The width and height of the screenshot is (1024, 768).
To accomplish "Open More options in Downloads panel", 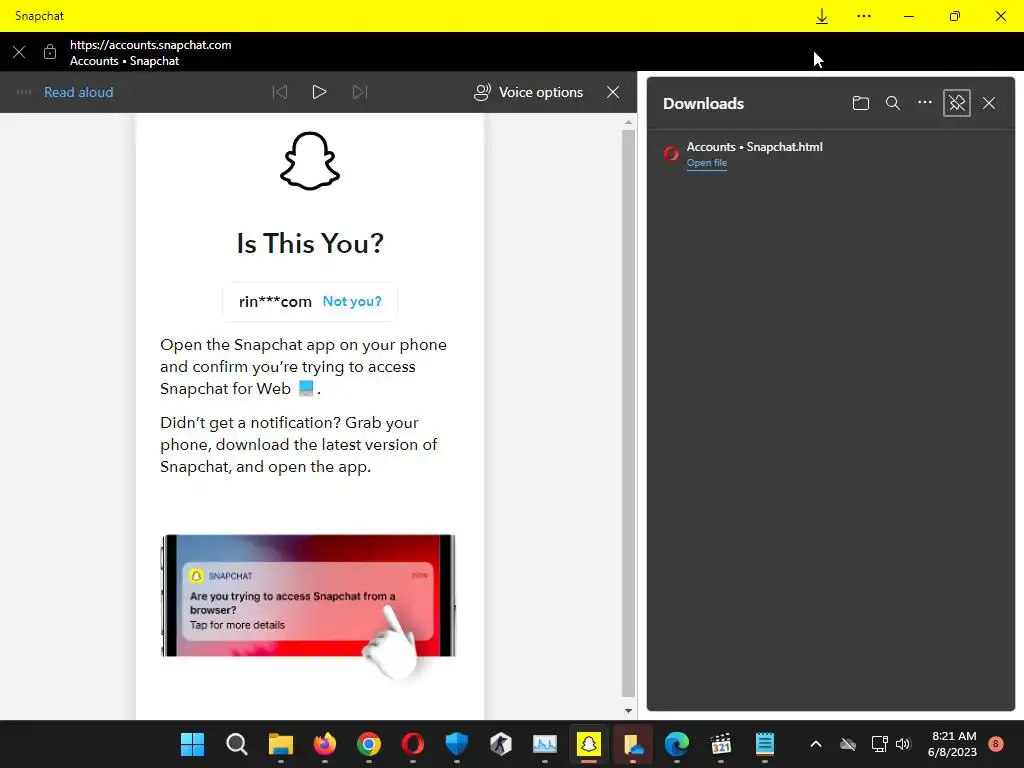I will click(x=925, y=103).
